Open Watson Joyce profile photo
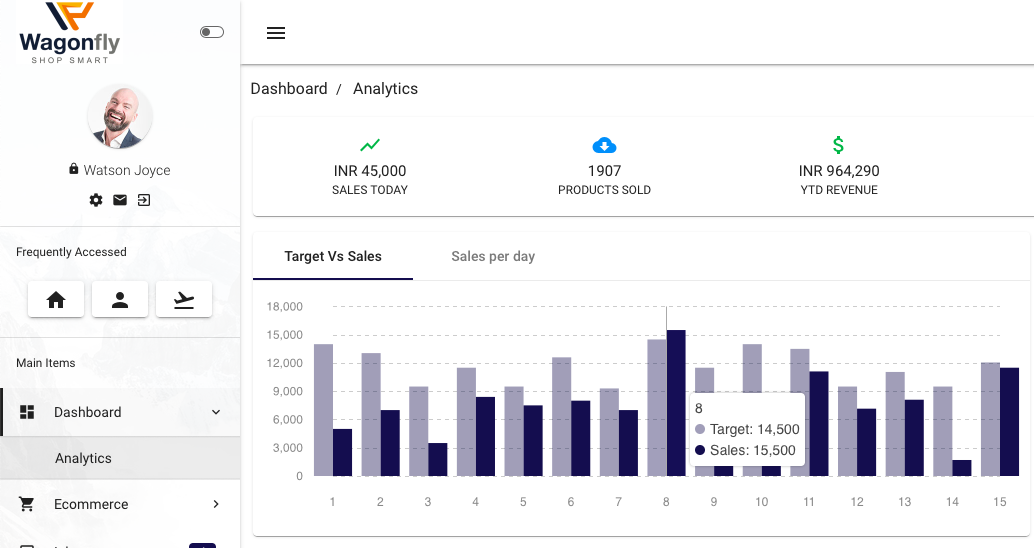This screenshot has height=548, width=1034. pos(120,117)
